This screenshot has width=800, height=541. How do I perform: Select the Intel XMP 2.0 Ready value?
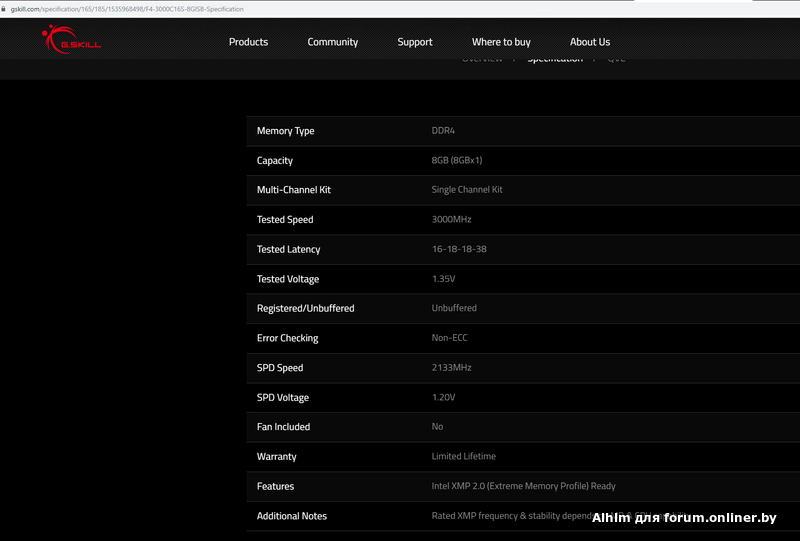(523, 486)
